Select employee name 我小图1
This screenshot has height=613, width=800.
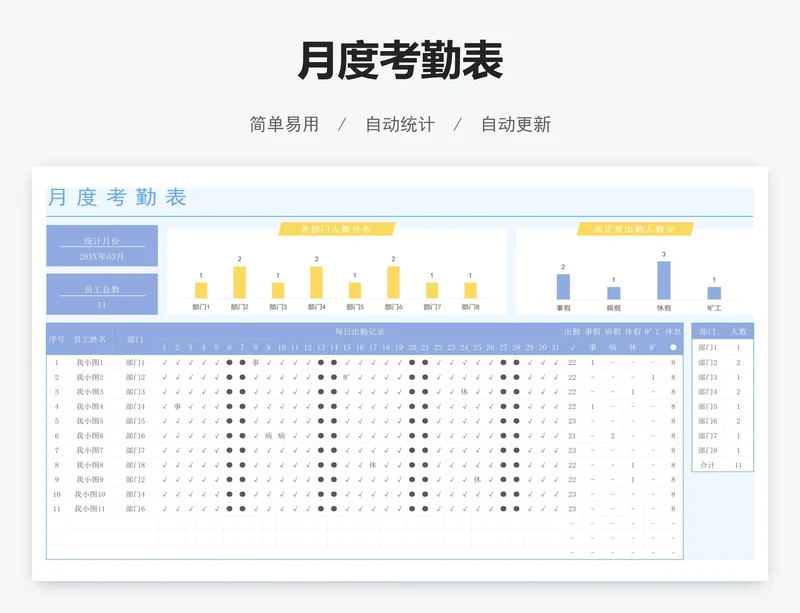(x=90, y=362)
